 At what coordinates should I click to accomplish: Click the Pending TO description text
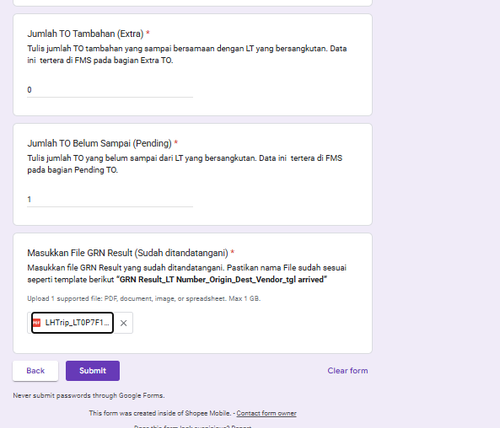point(185,164)
